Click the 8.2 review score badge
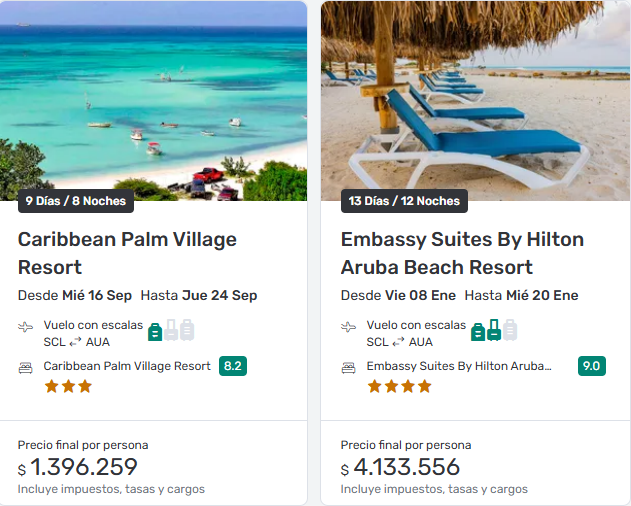Screen dimensions: 631x506 point(233,366)
